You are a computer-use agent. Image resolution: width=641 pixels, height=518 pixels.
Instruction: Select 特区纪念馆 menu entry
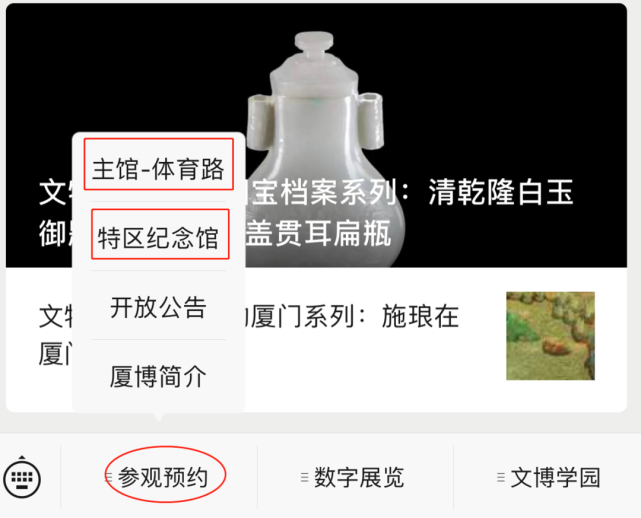coord(159,238)
